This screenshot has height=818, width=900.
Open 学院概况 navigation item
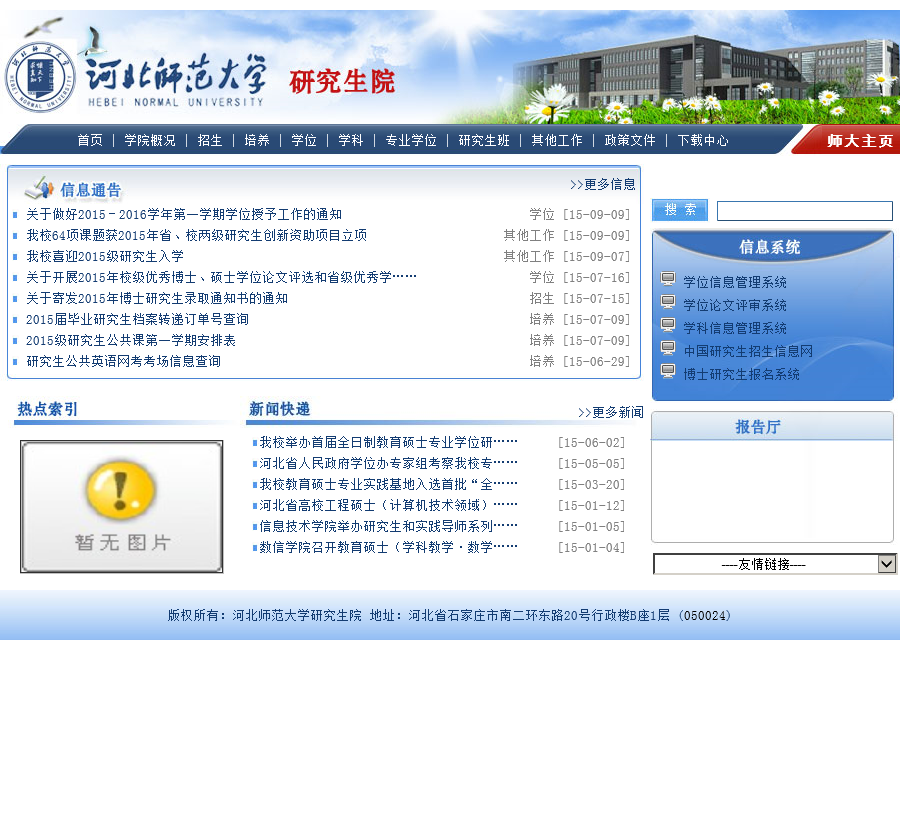[150, 140]
